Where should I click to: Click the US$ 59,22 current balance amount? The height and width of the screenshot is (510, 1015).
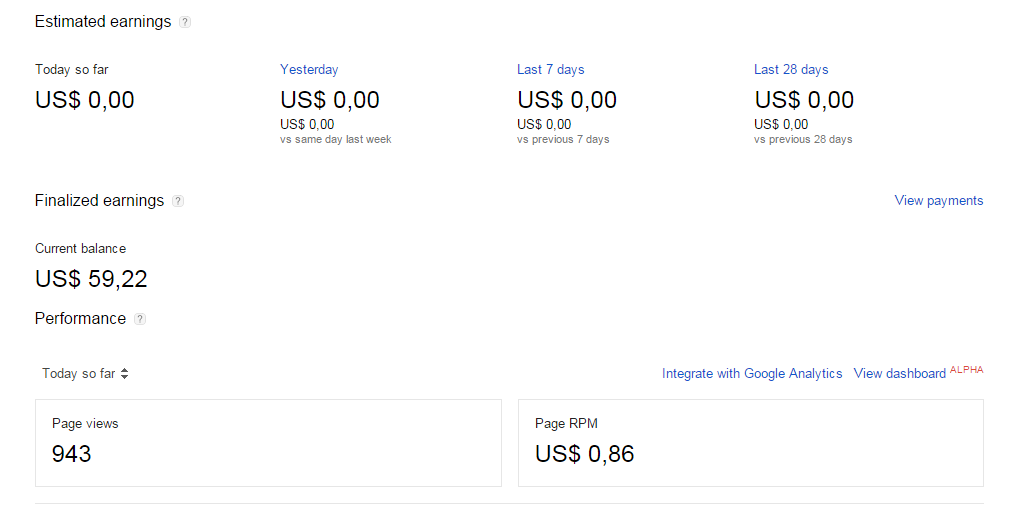(91, 279)
